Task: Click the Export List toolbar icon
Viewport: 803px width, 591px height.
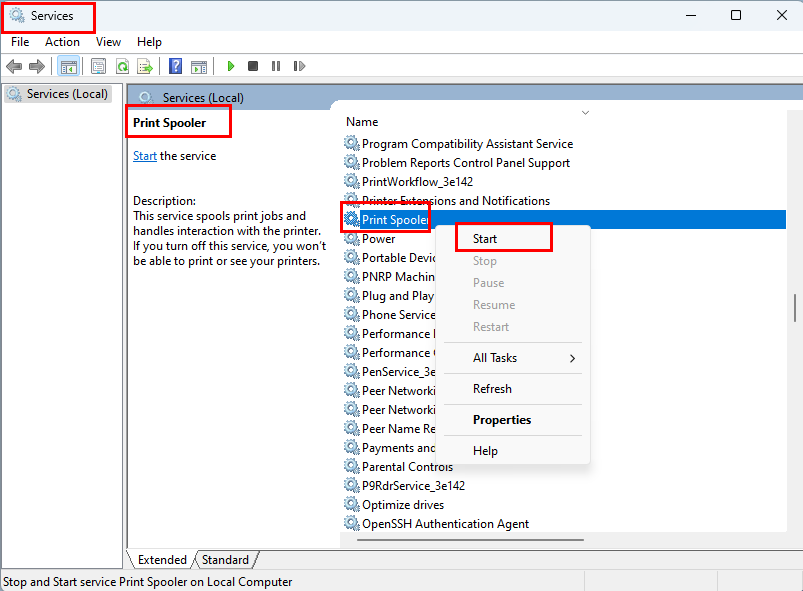Action: (x=145, y=66)
